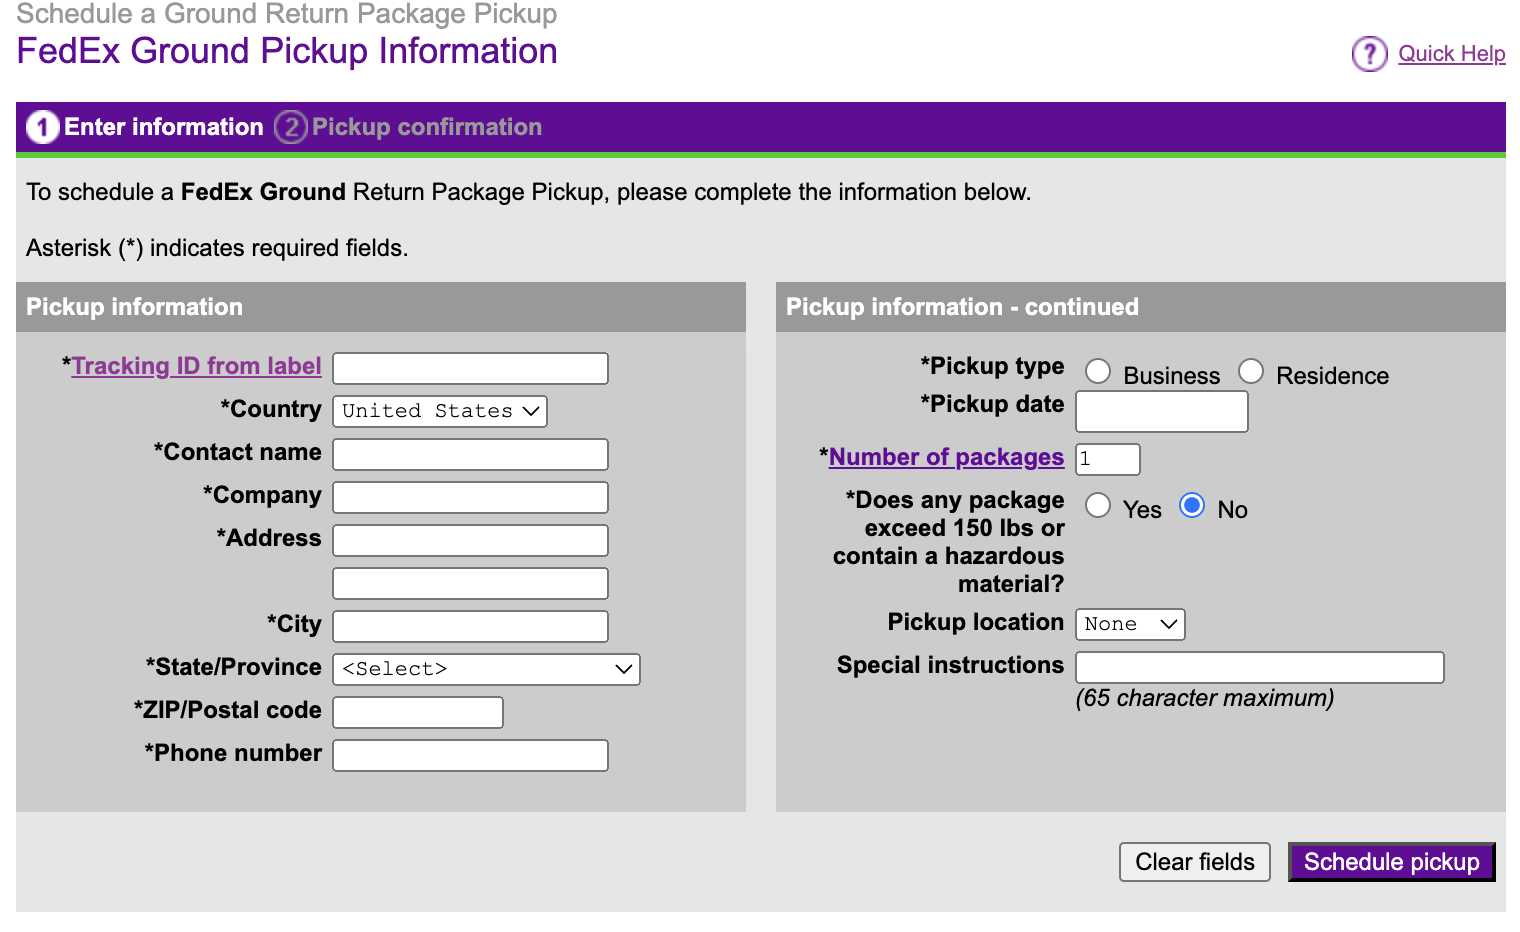Click the Schedule pickup button
Screen dimensions: 1520x932
click(1391, 862)
